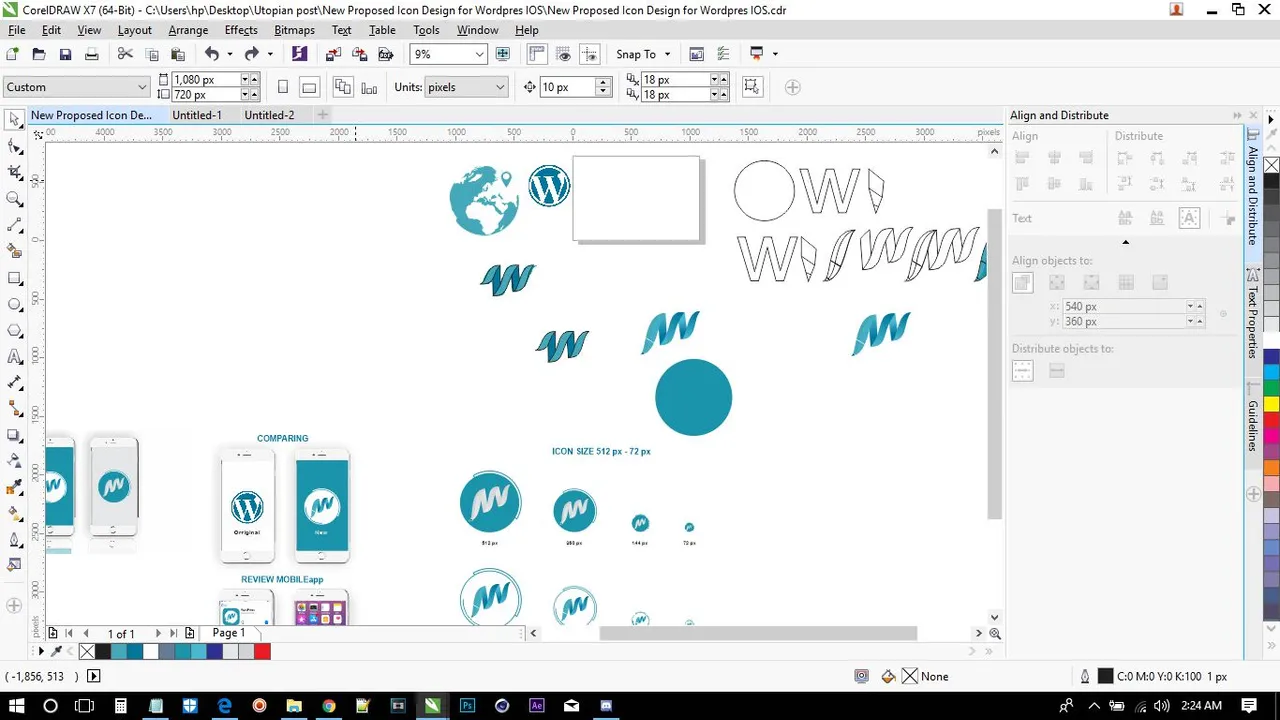Click the add page button
The height and width of the screenshot is (720, 1280).
(x=189, y=633)
